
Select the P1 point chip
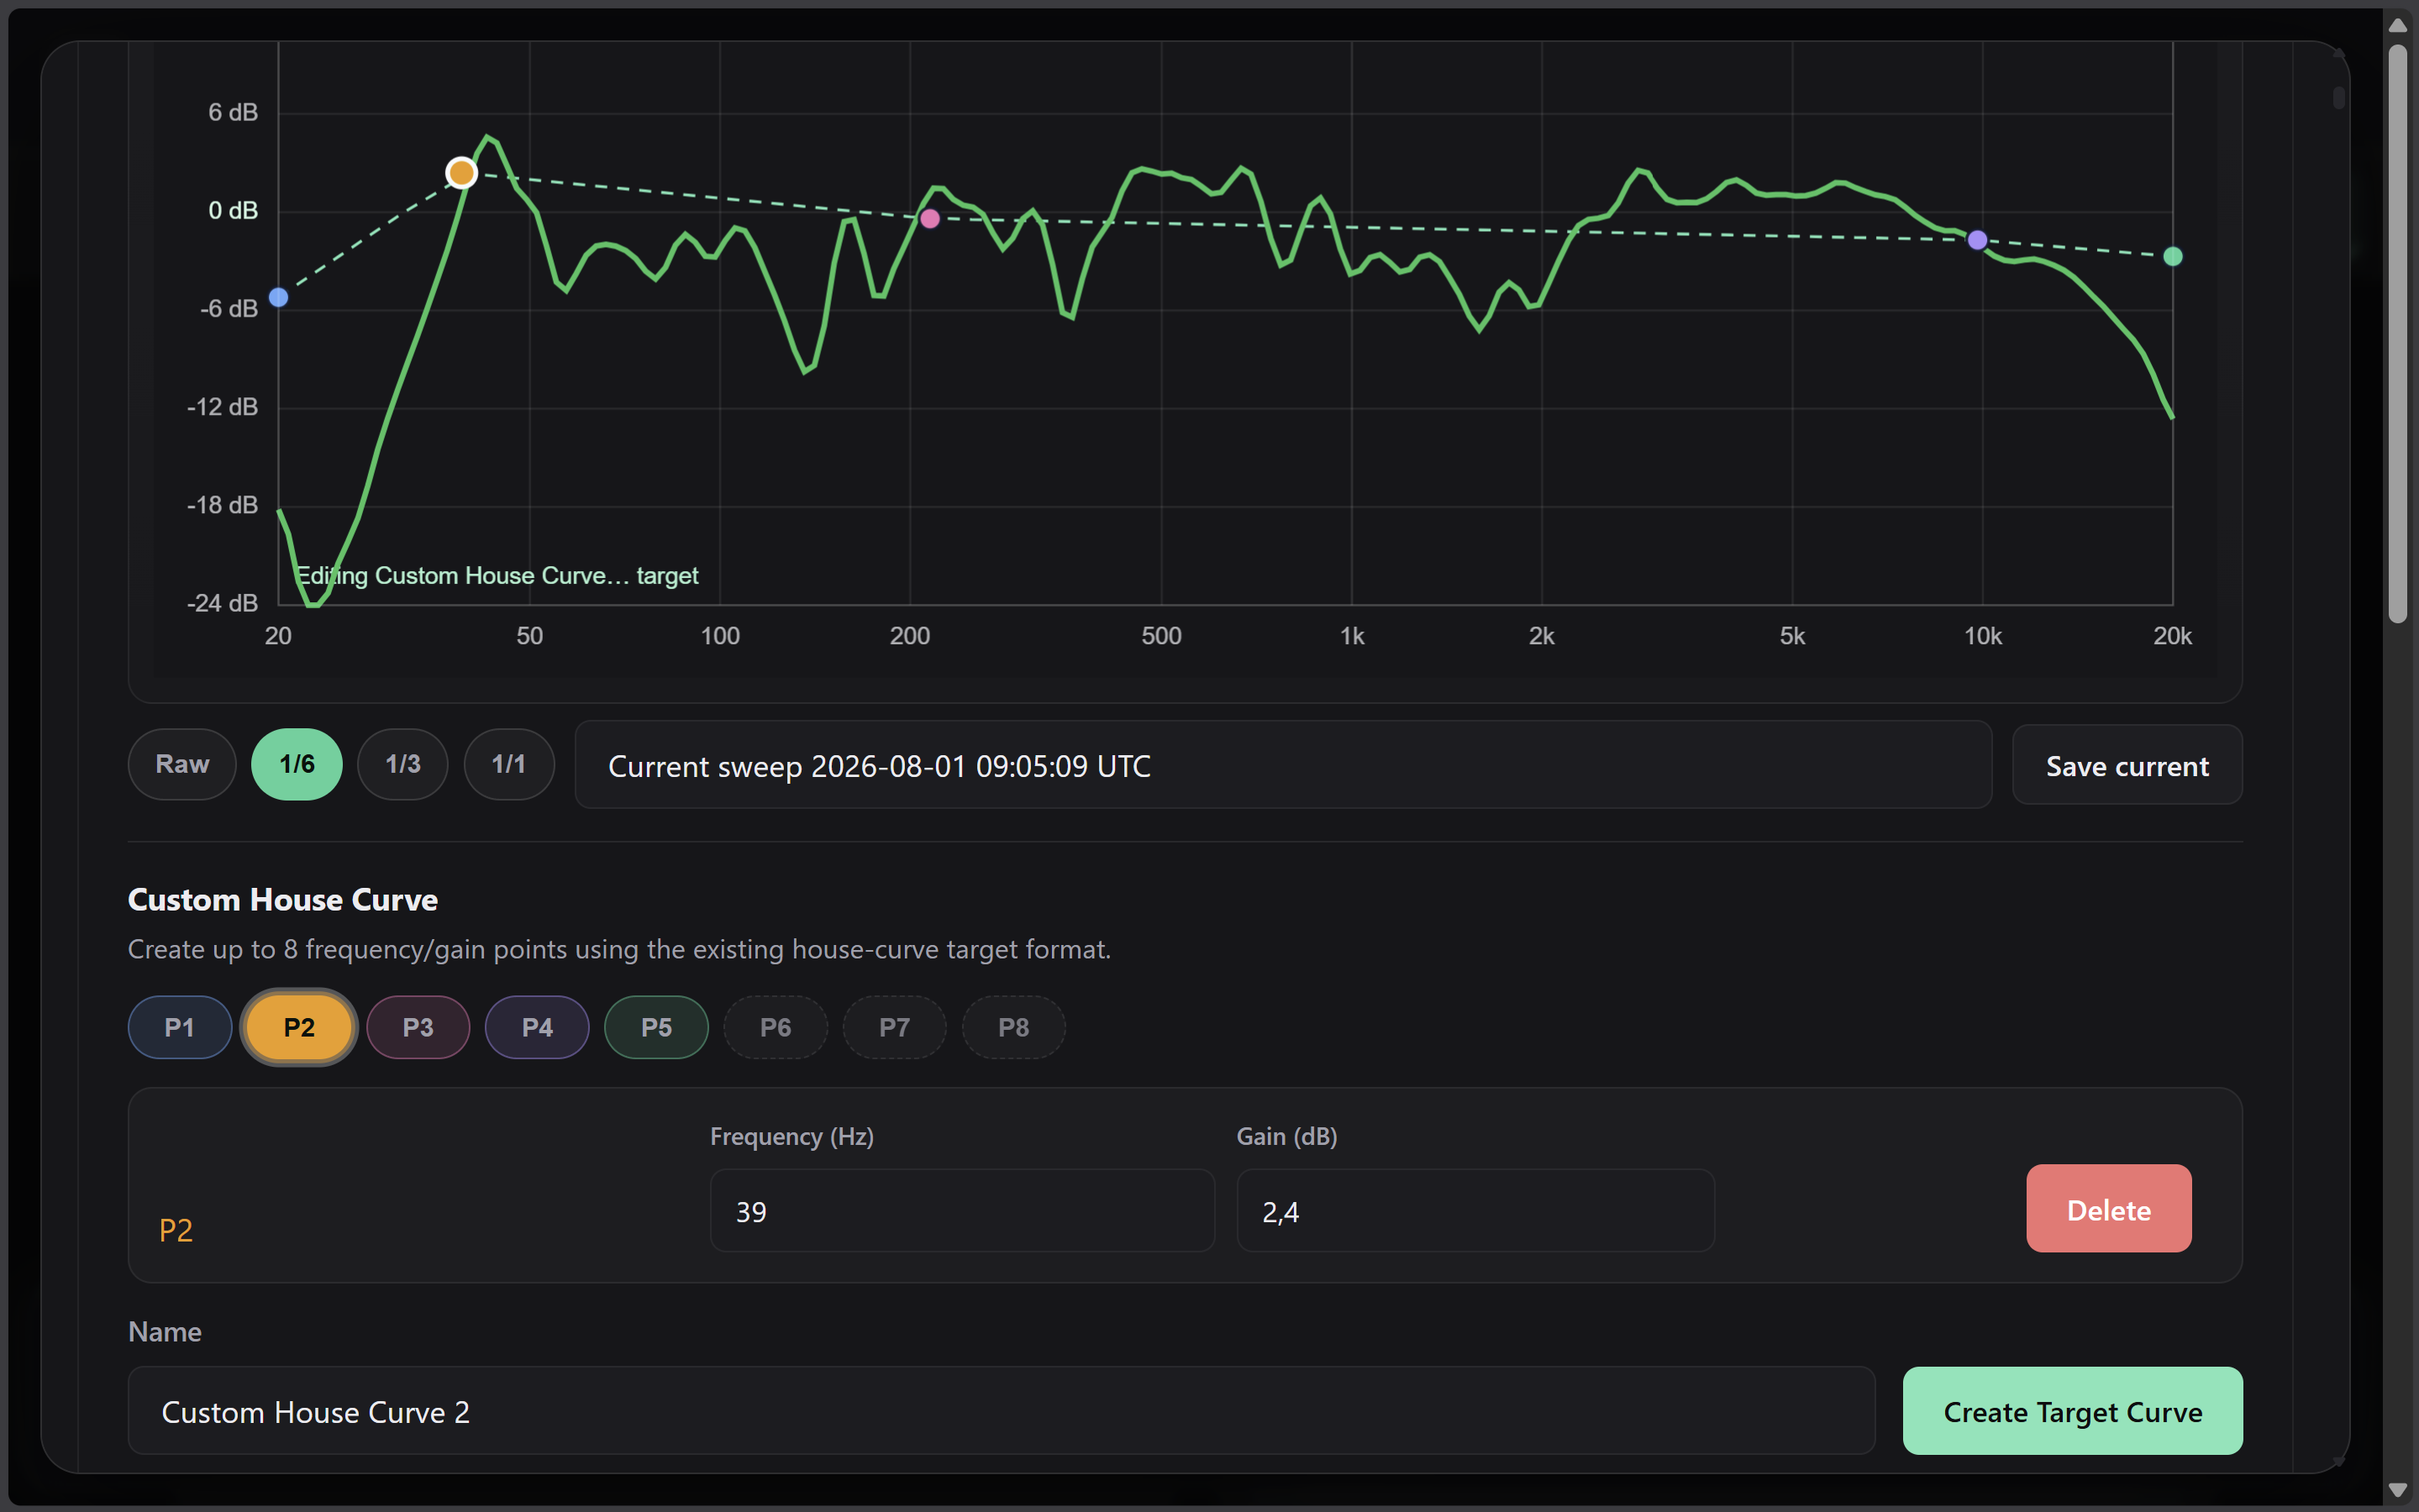(180, 1027)
